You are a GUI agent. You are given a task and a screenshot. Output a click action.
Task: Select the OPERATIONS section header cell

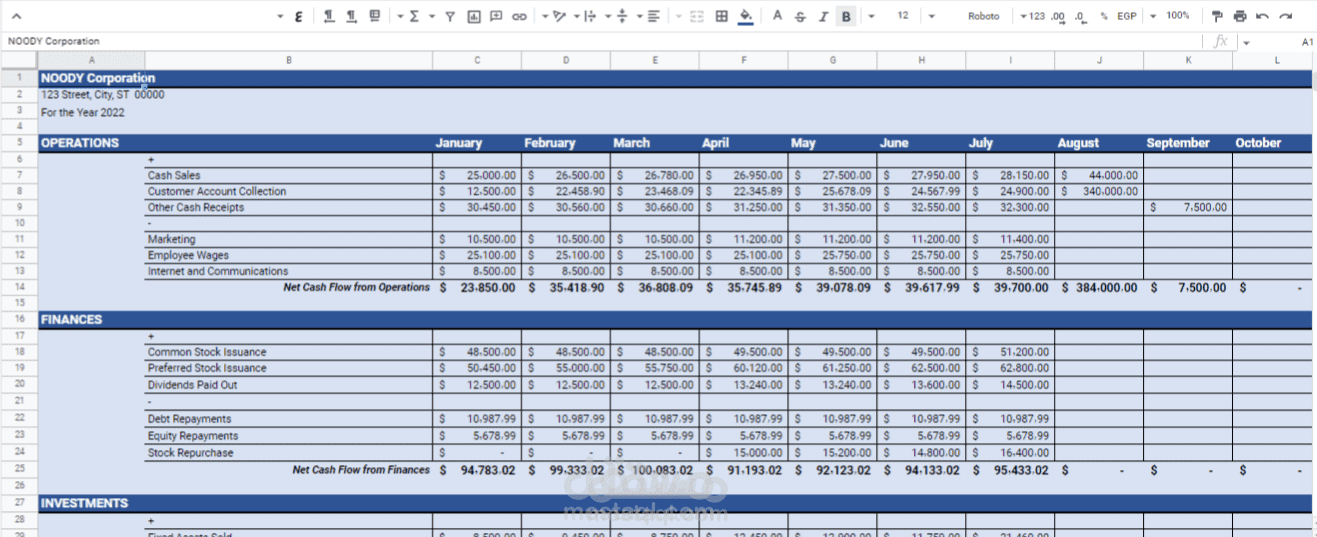tap(91, 143)
